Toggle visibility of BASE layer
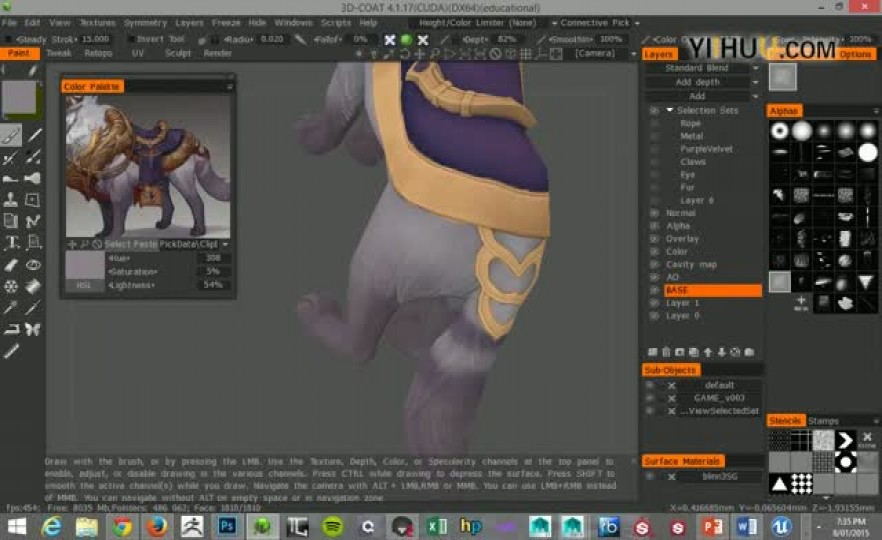 pyautogui.click(x=654, y=290)
